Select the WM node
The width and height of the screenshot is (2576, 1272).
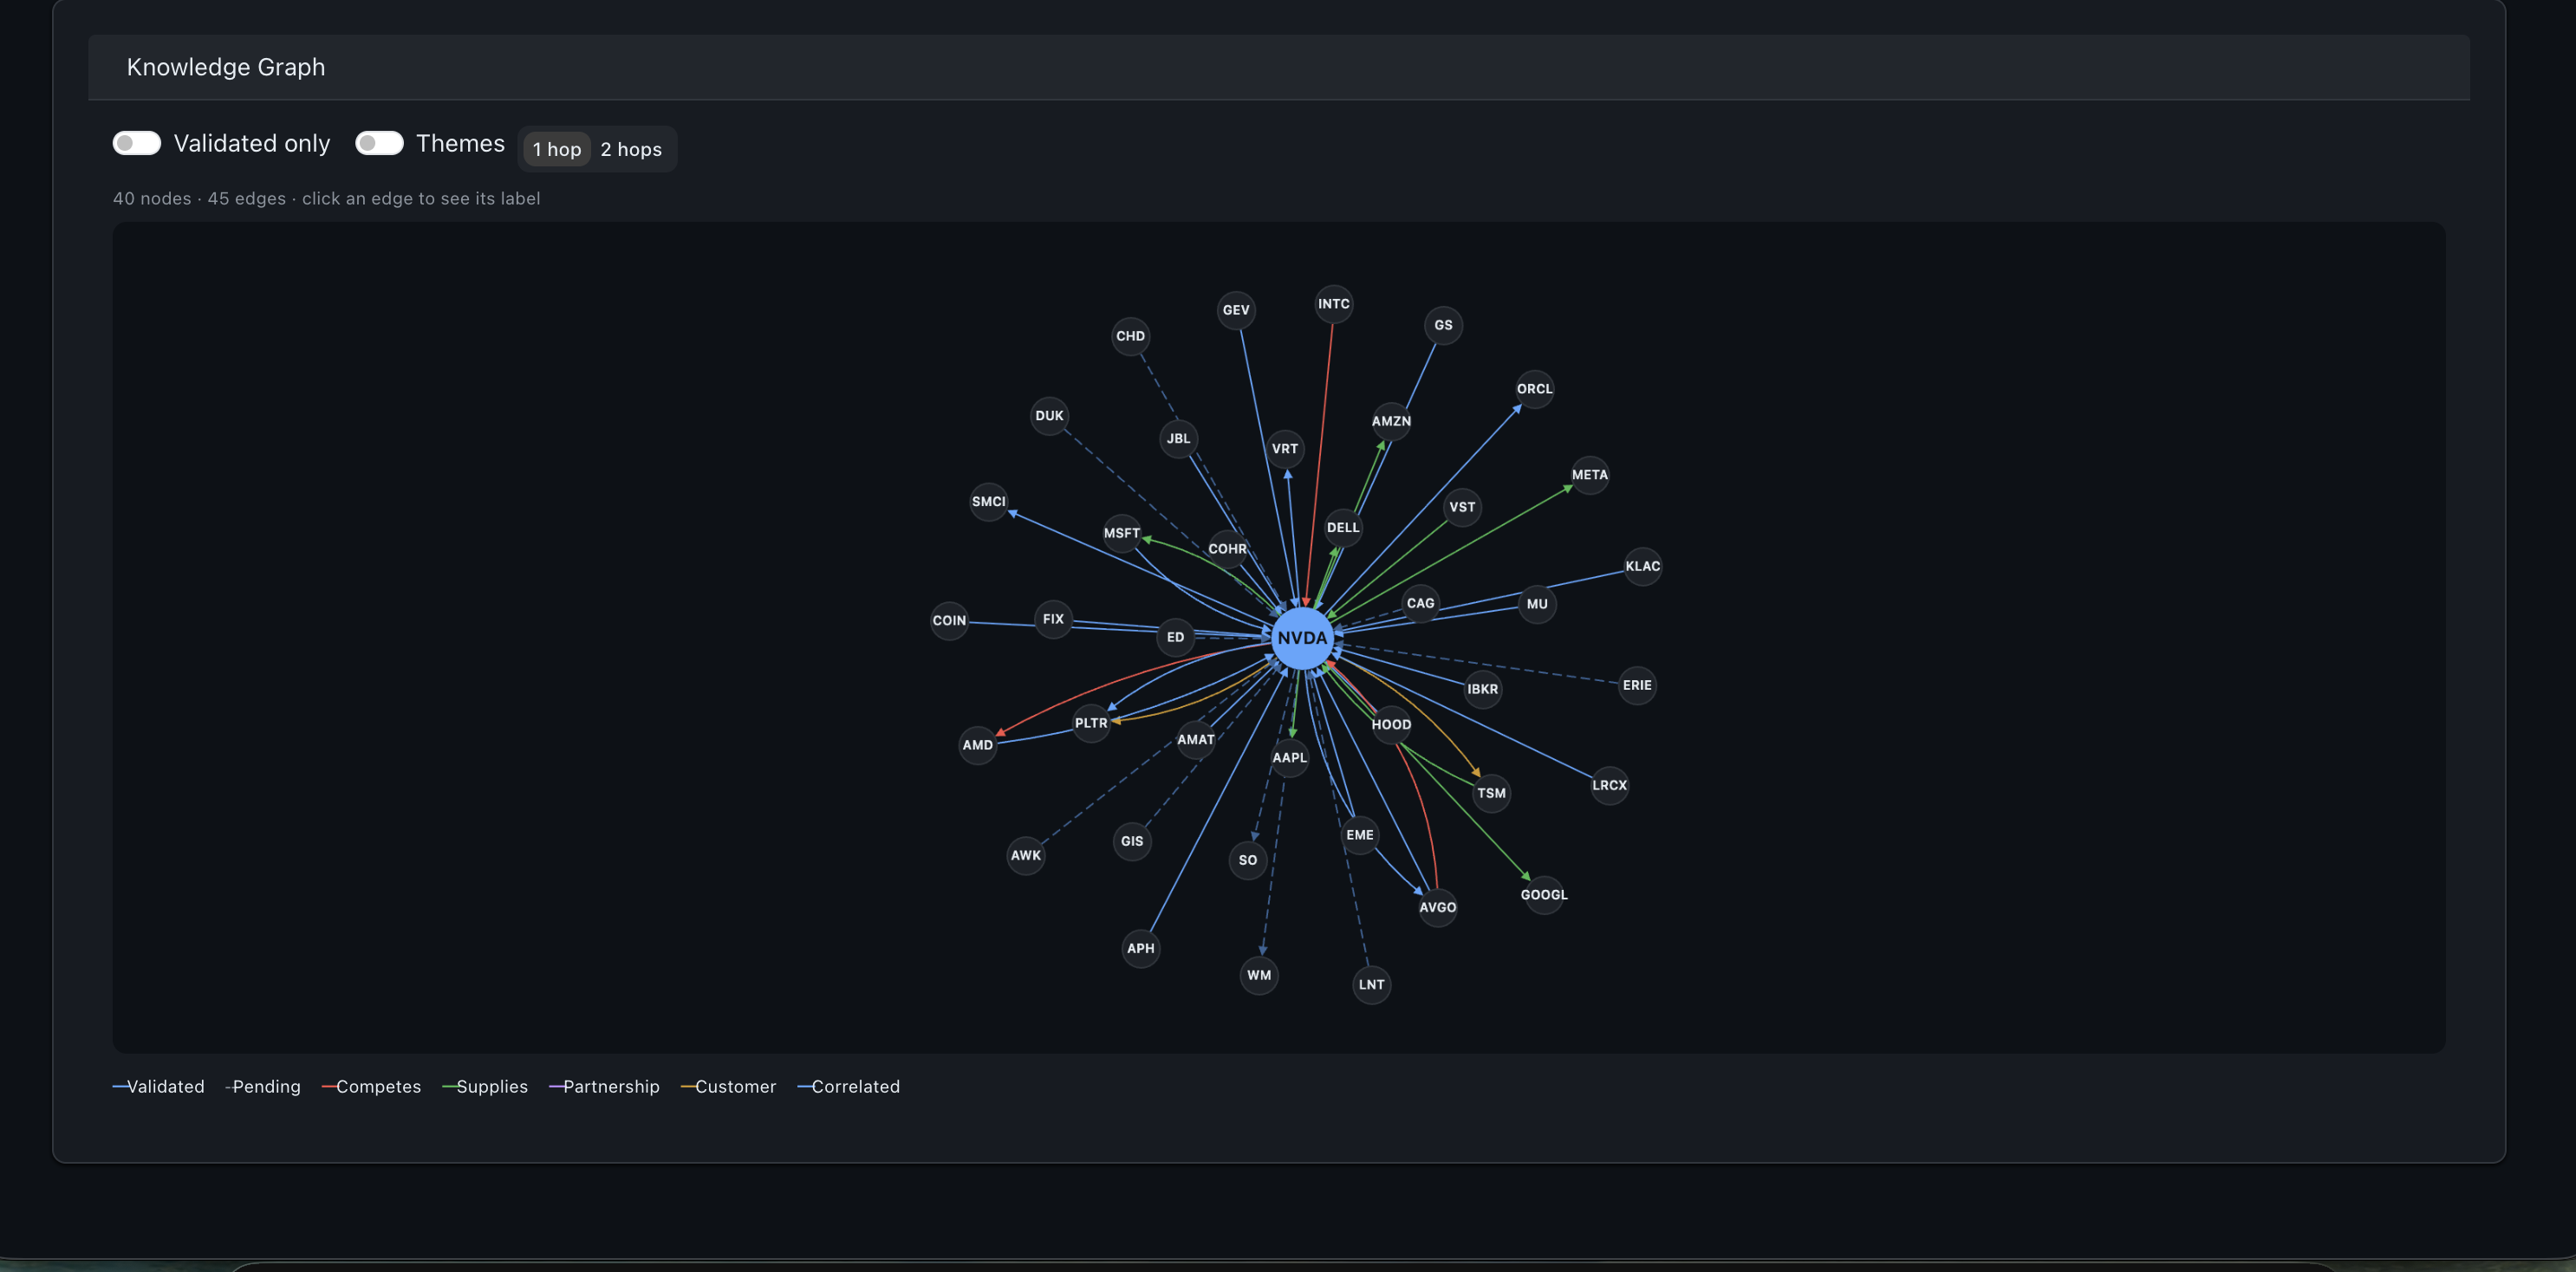coord(1259,975)
